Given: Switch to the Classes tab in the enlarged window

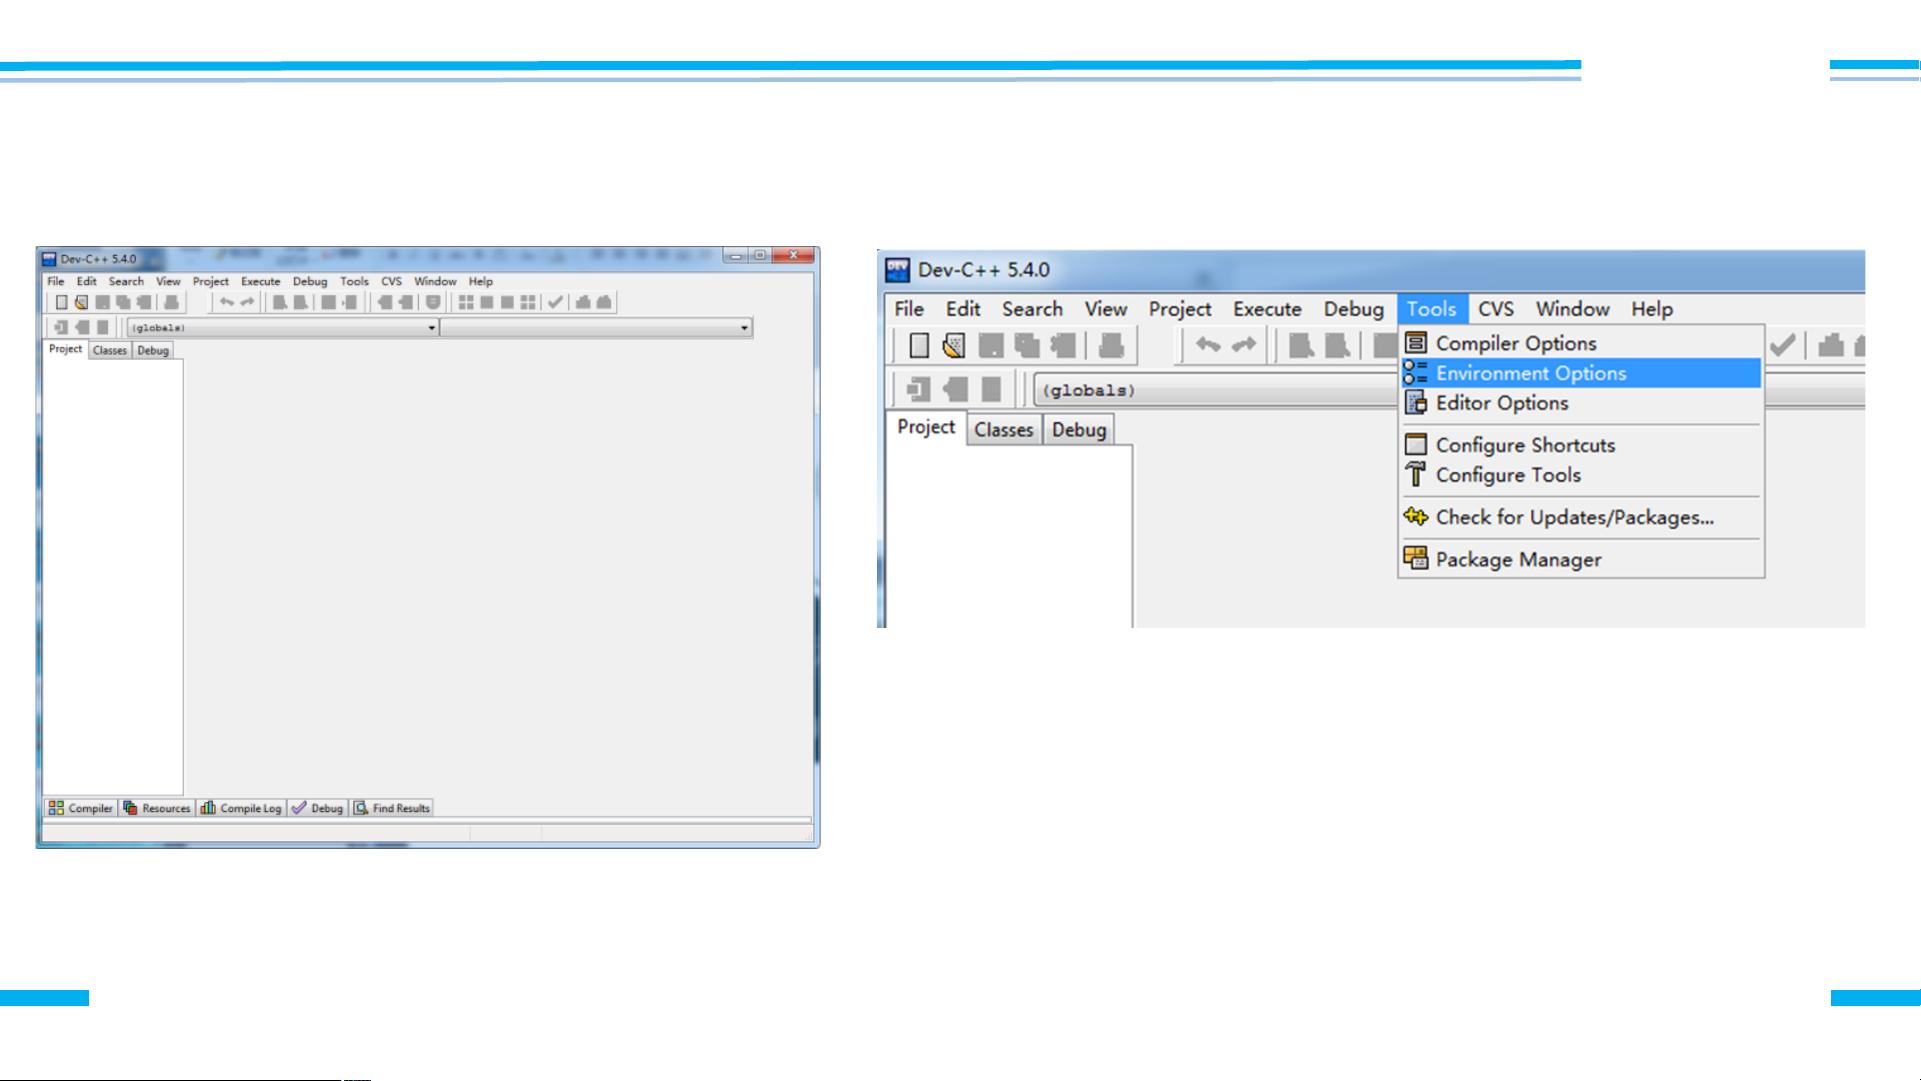Looking at the screenshot, I should click(x=1003, y=430).
